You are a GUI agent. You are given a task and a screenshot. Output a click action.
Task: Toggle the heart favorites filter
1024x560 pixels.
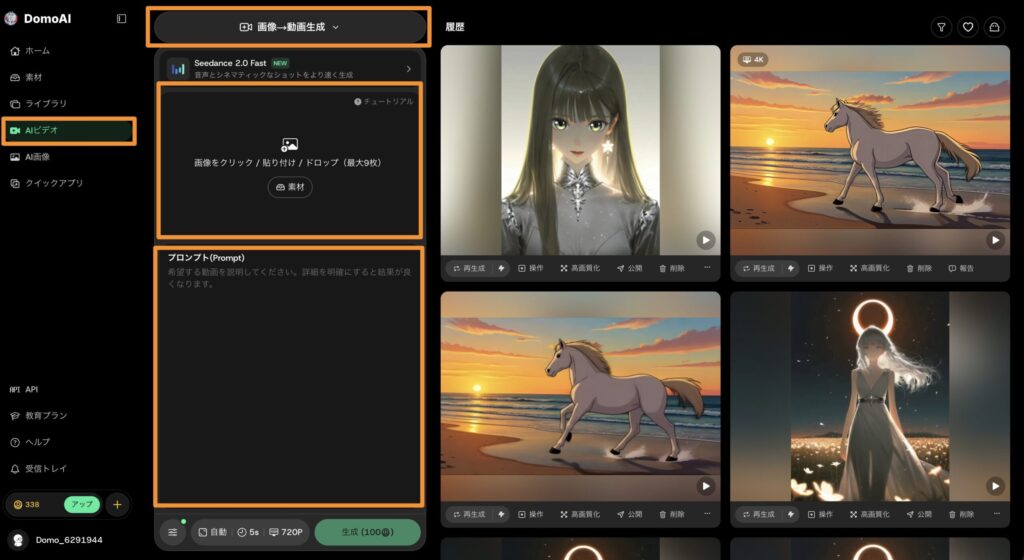968,27
